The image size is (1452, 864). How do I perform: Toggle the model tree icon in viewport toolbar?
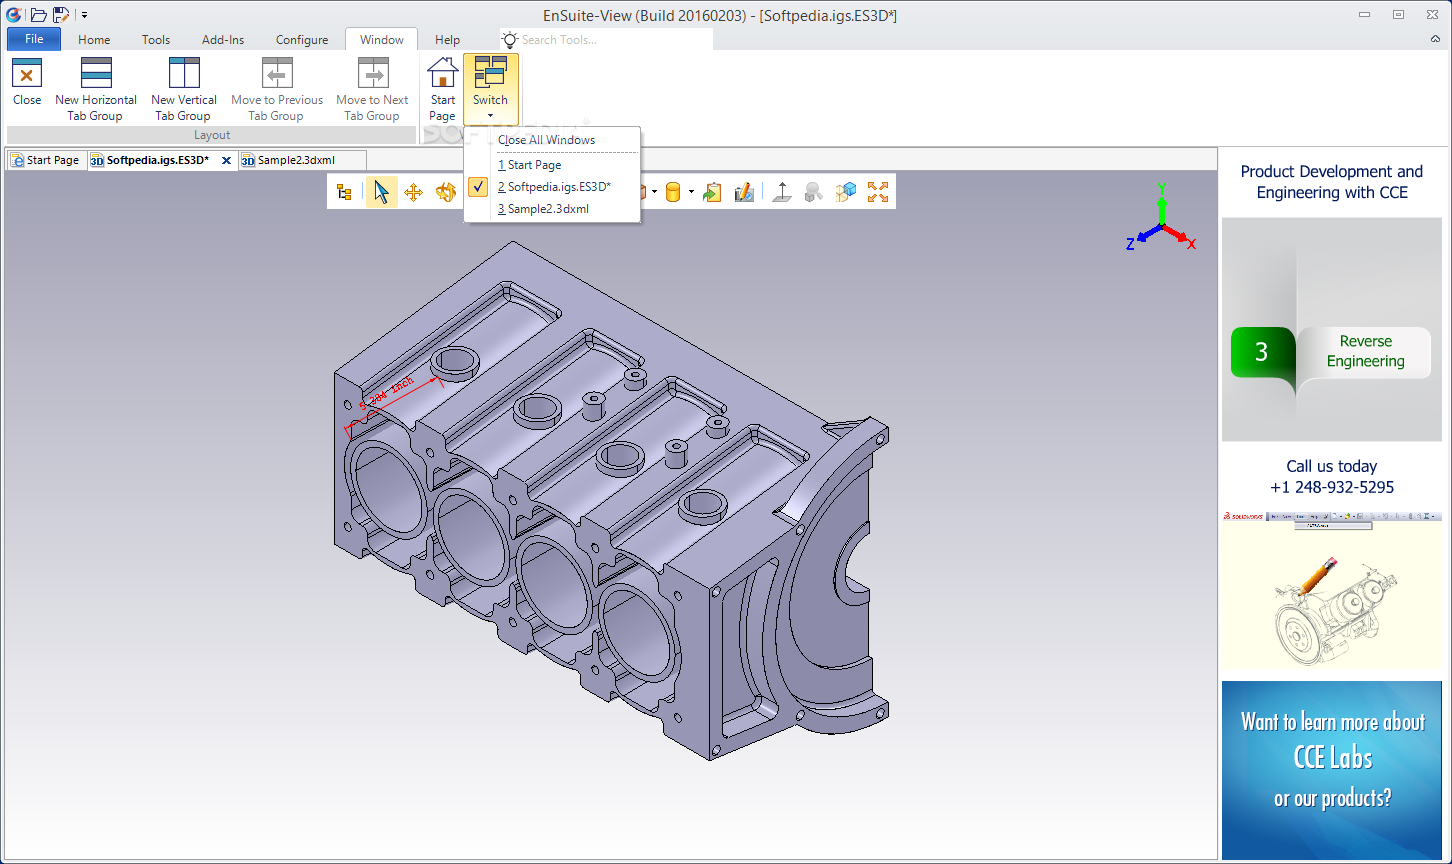[x=344, y=192]
